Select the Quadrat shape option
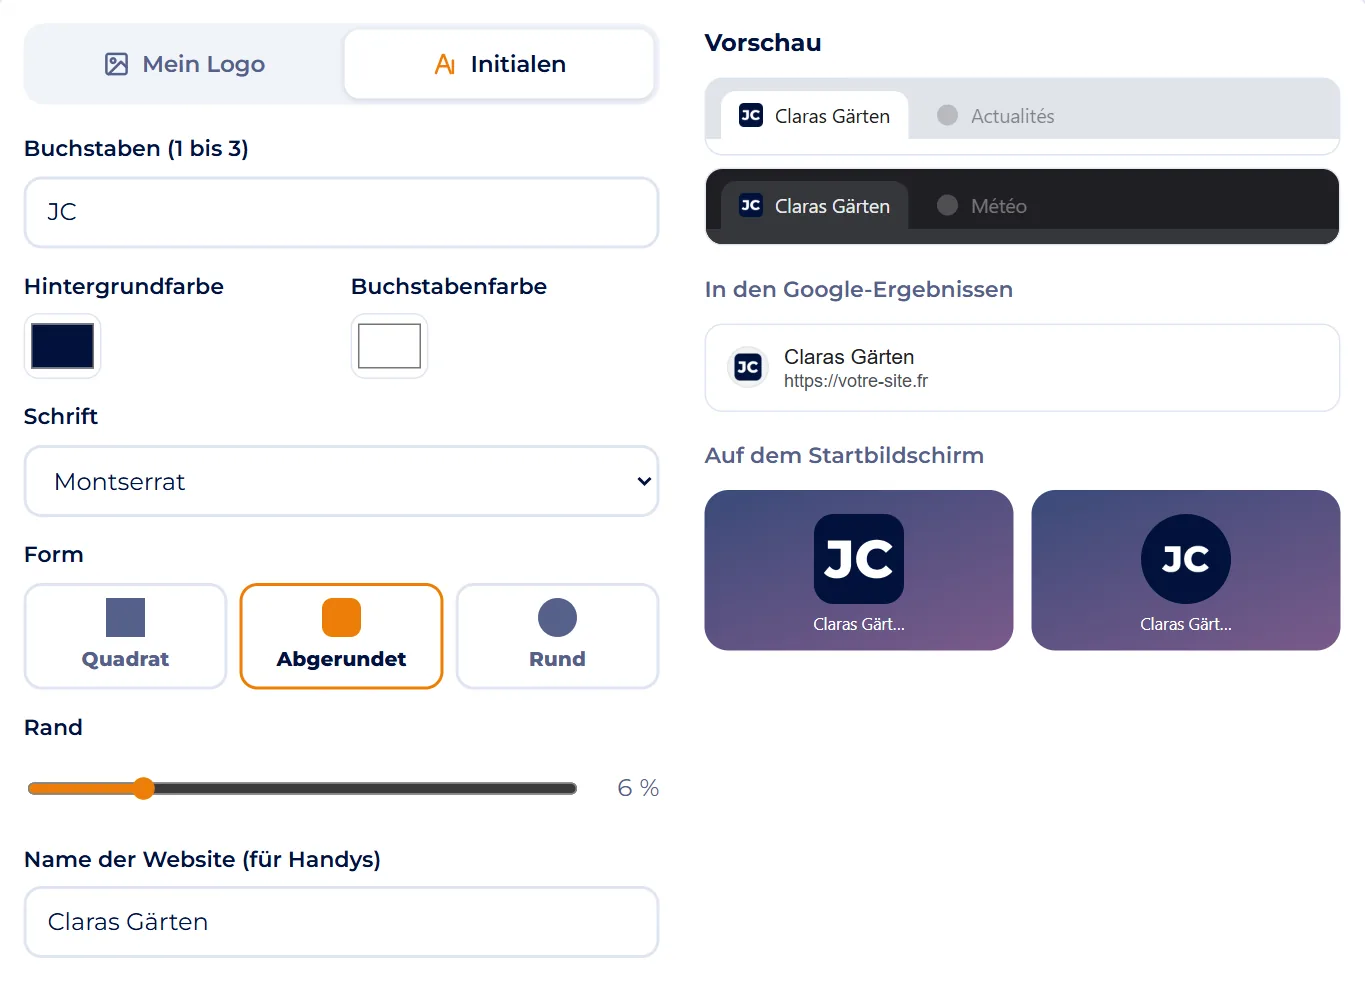The height and width of the screenshot is (981, 1365). 126,636
